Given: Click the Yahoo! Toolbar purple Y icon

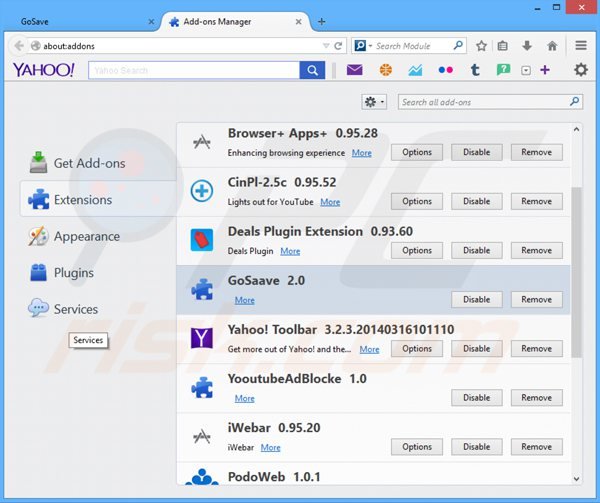Looking at the screenshot, I should (x=202, y=338).
